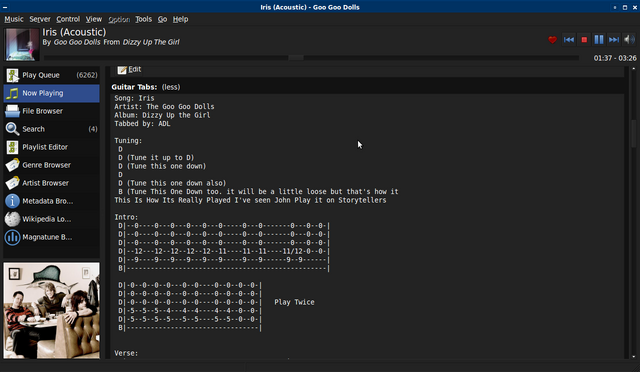The image size is (640, 372).
Task: Skip to next track
Action: pos(614,40)
